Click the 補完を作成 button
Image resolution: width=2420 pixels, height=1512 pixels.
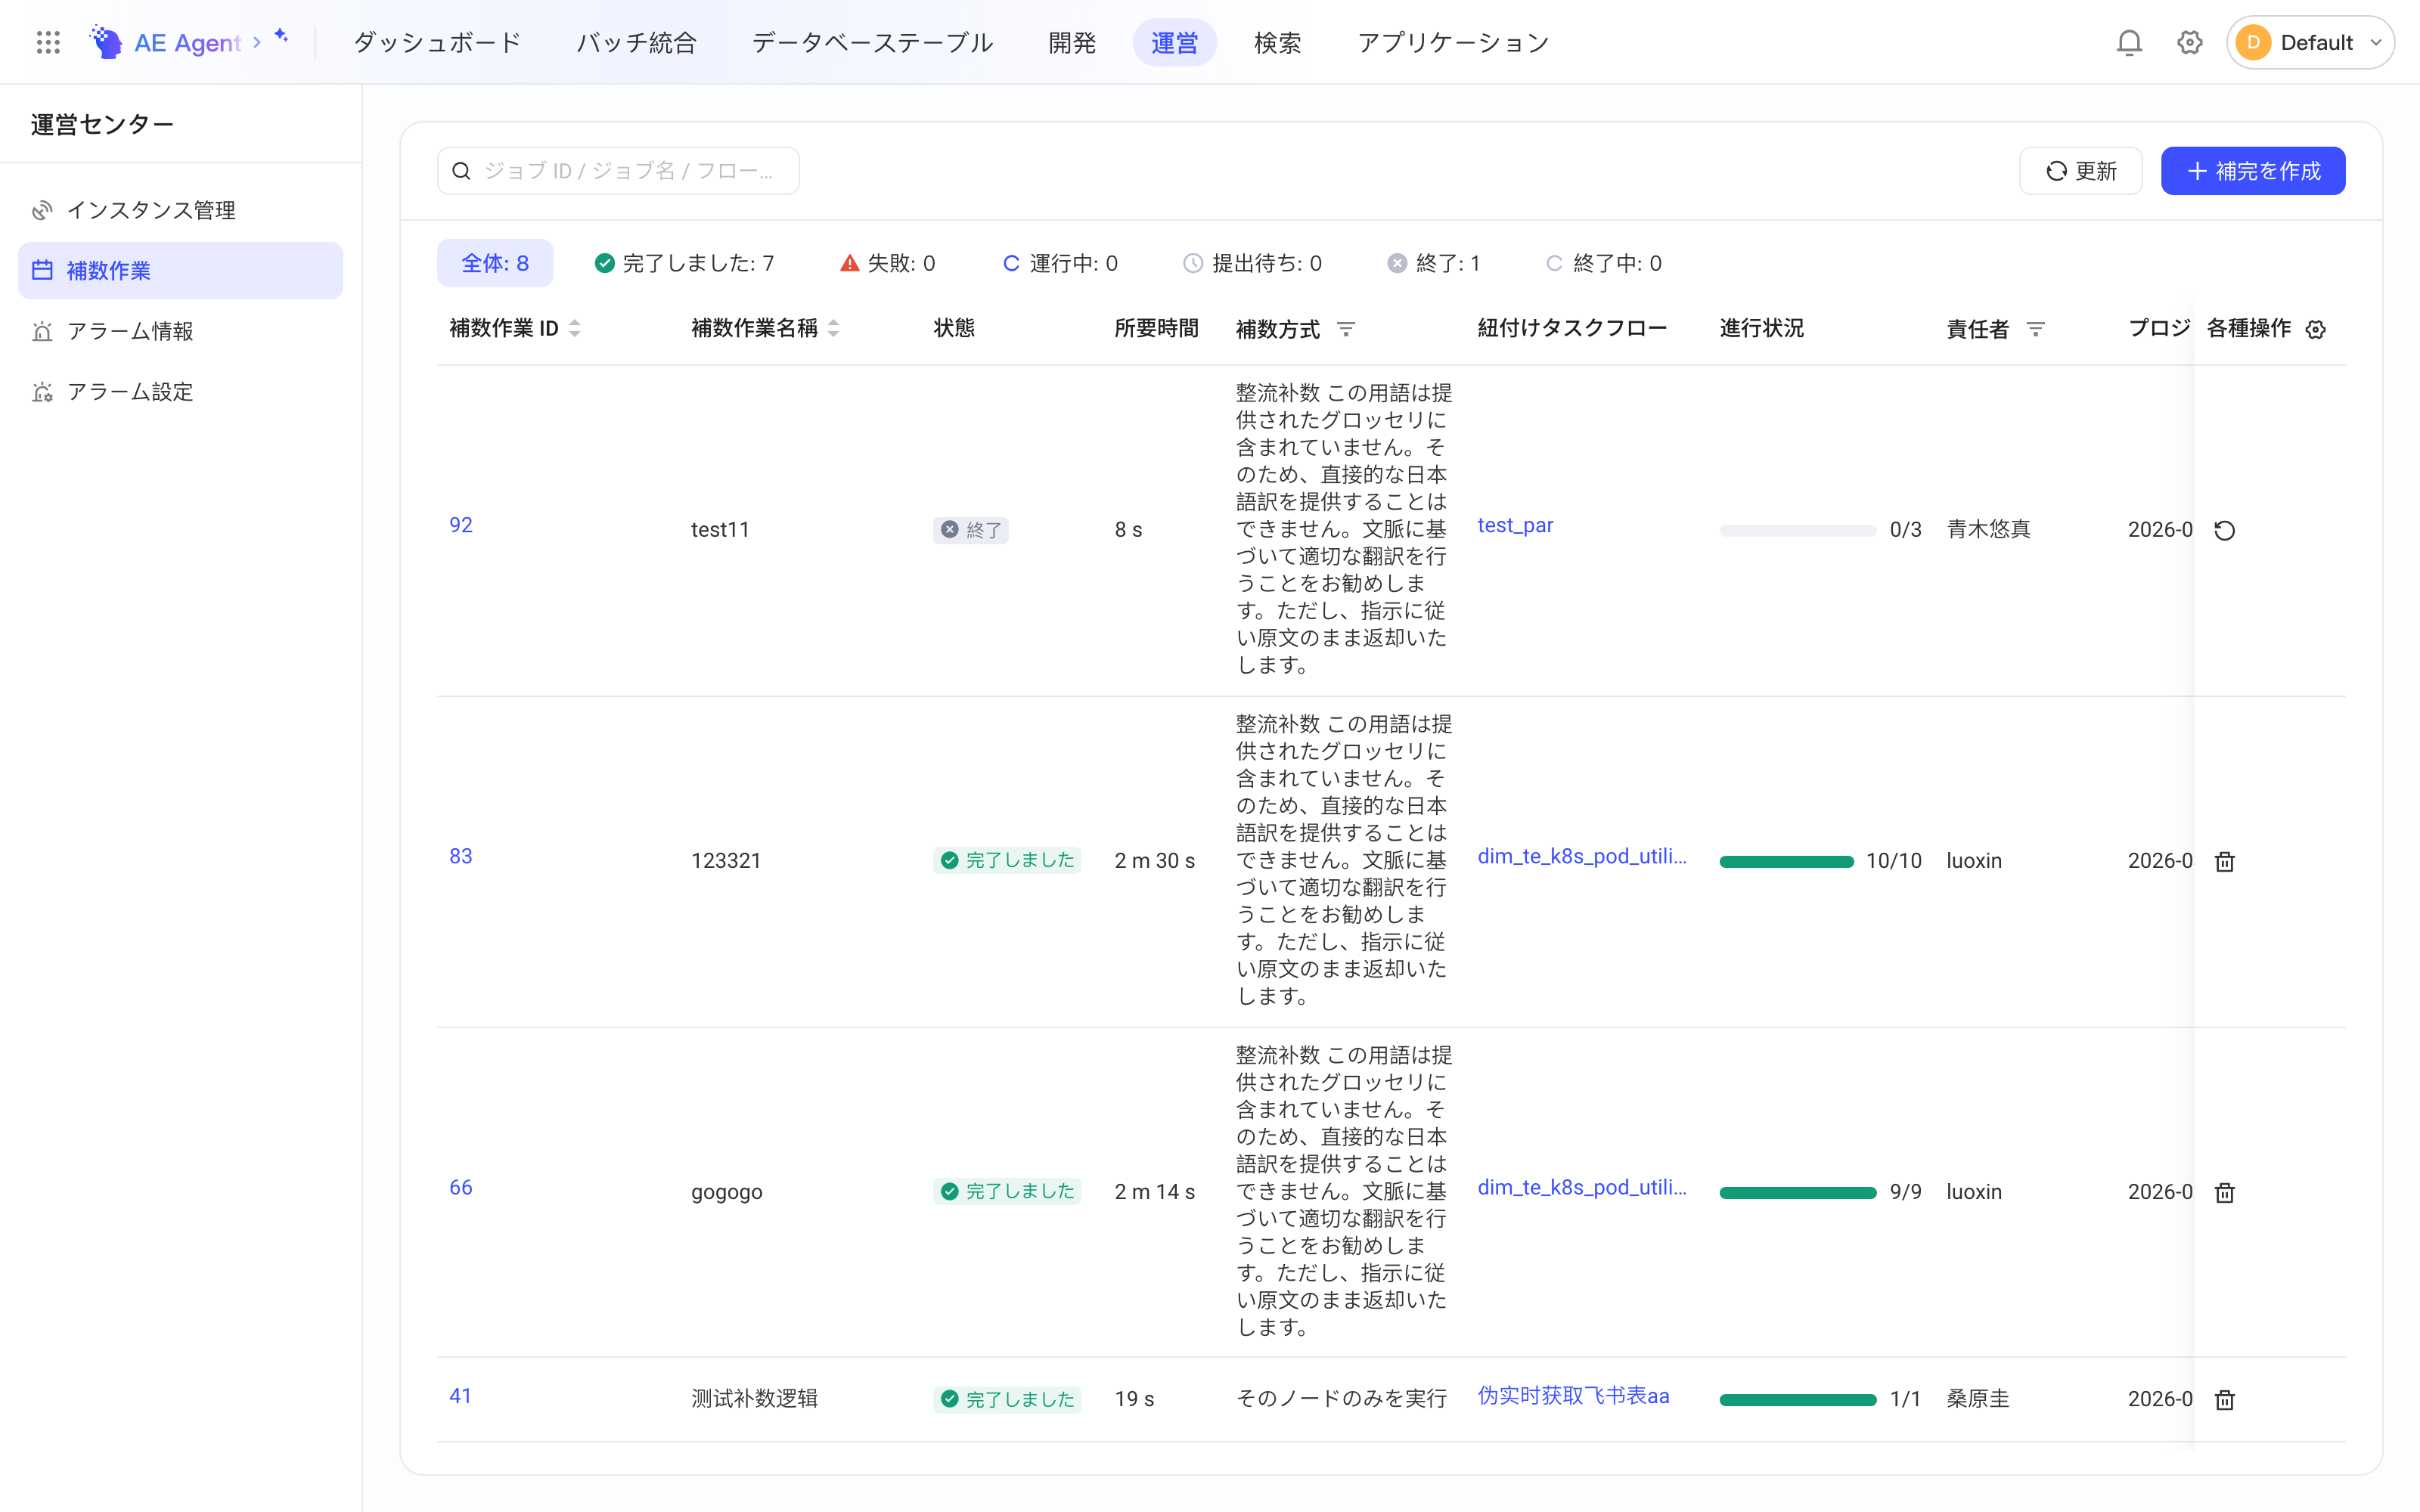2253,171
